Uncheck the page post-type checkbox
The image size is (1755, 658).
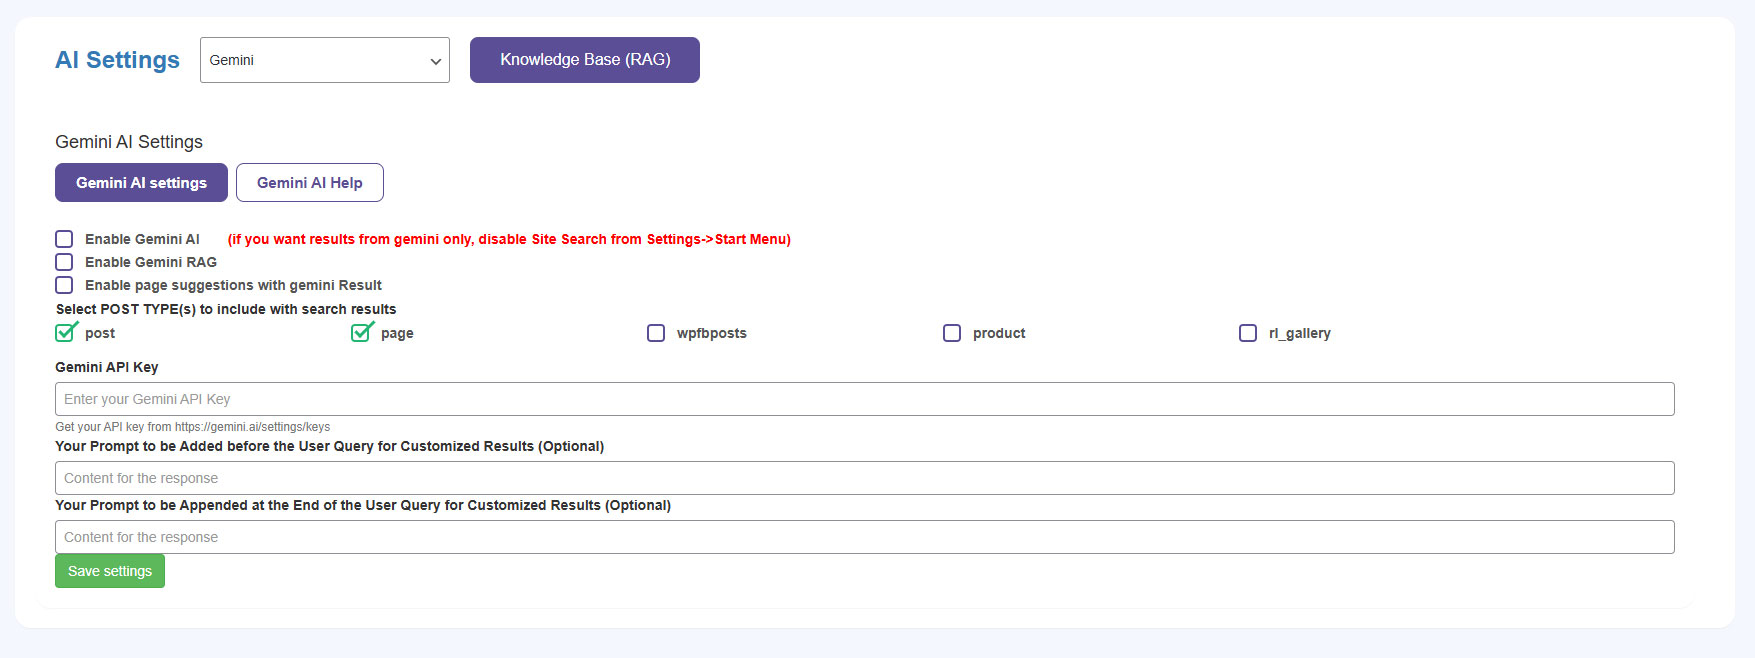coord(361,333)
